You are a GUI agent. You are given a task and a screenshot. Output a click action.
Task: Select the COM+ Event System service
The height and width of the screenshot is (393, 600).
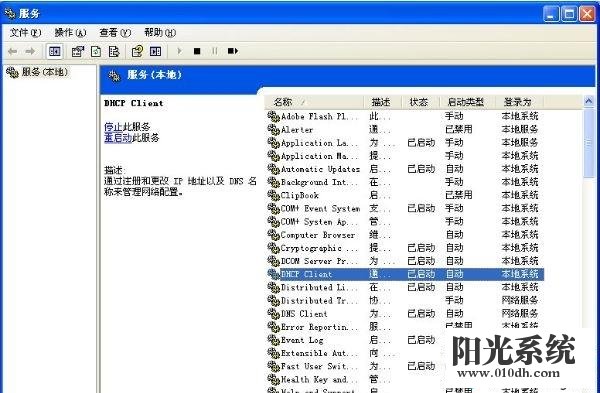[x=404, y=209]
